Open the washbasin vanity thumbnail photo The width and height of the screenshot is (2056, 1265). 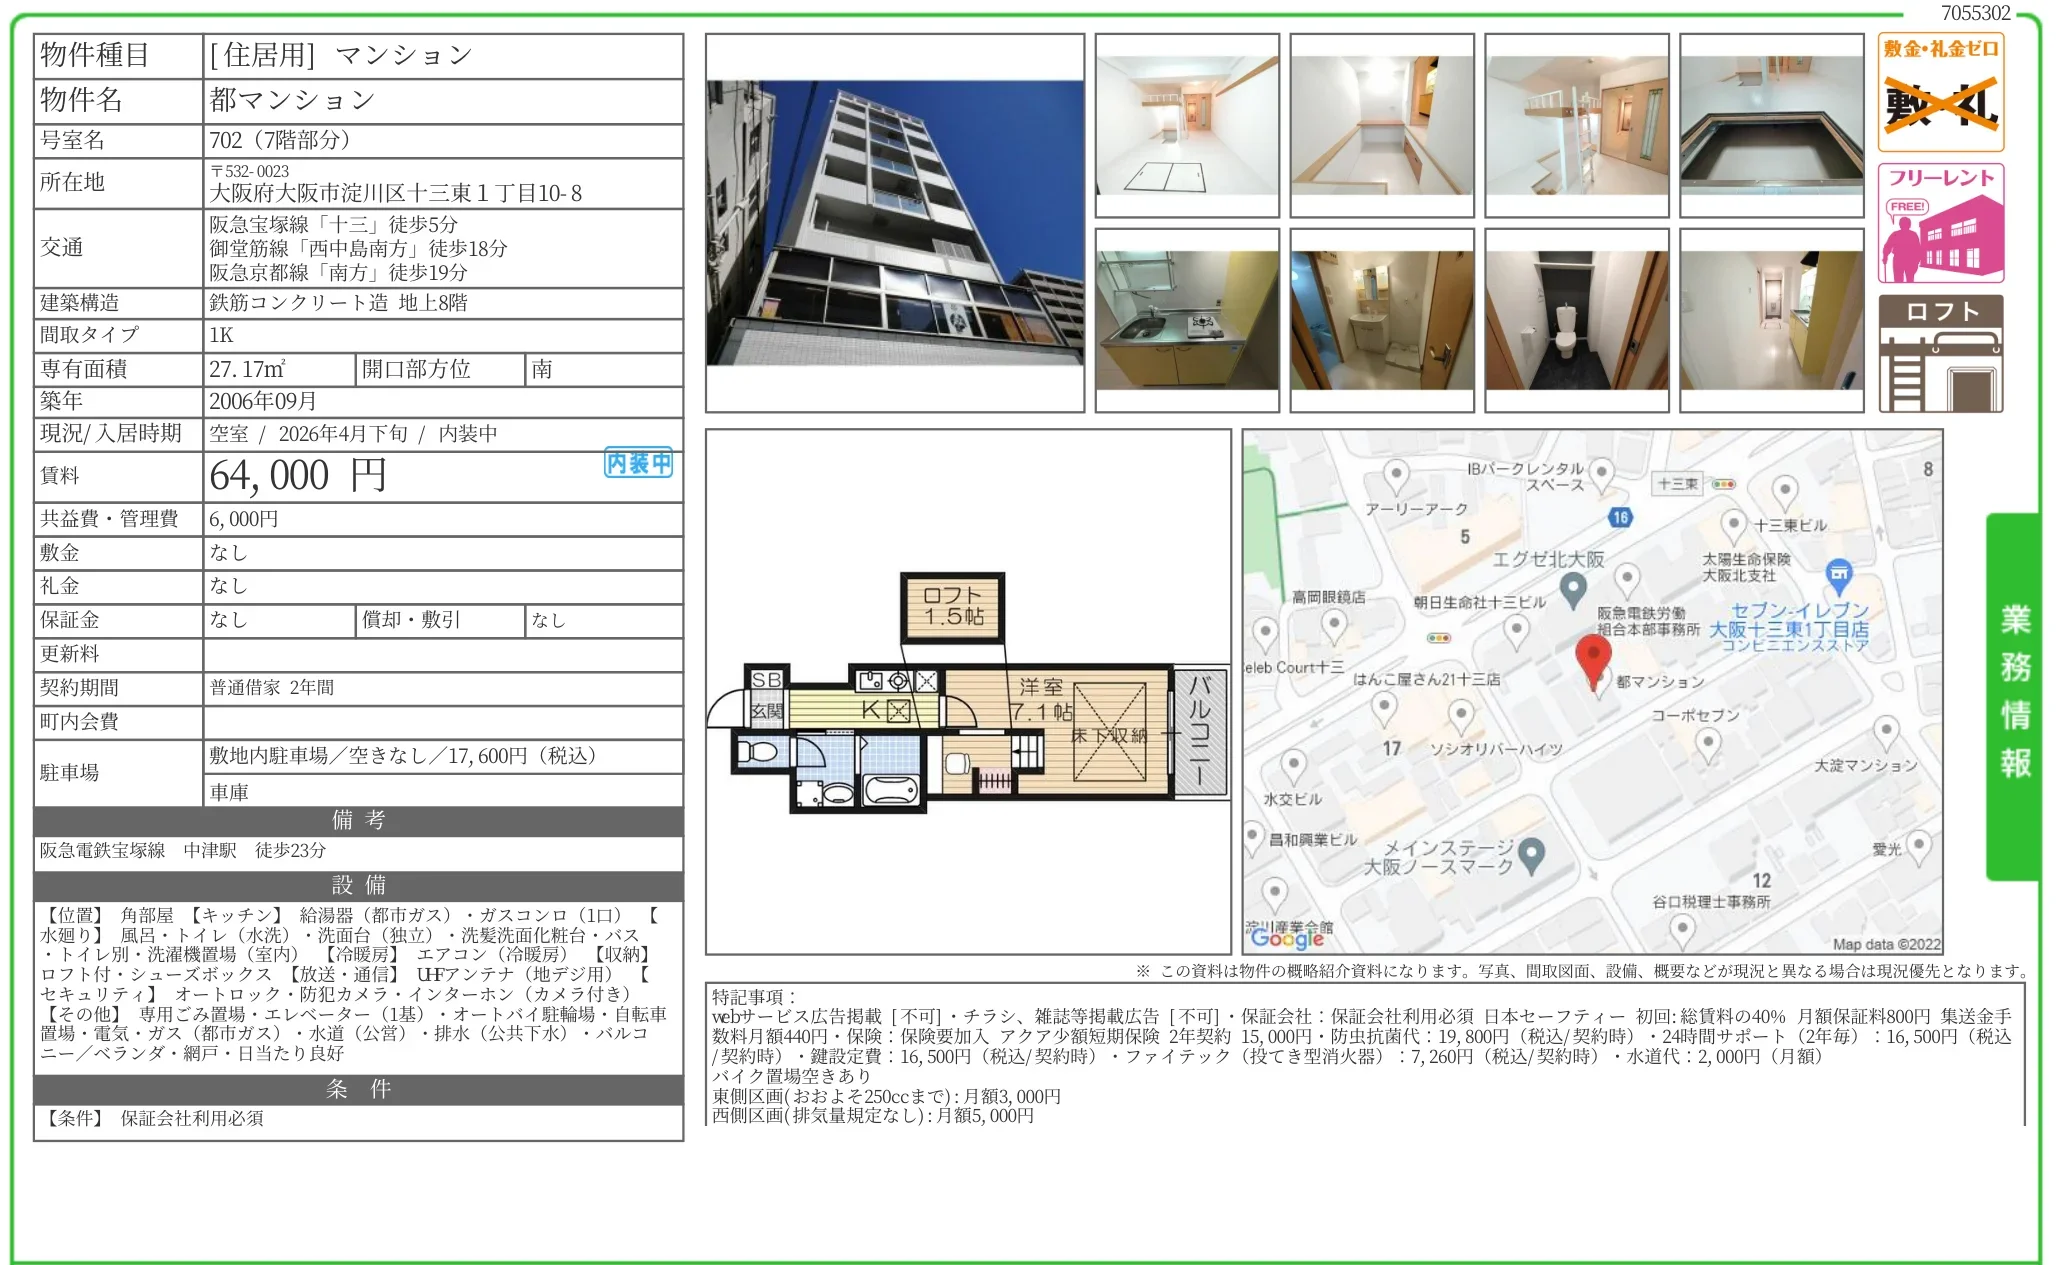coord(1381,320)
